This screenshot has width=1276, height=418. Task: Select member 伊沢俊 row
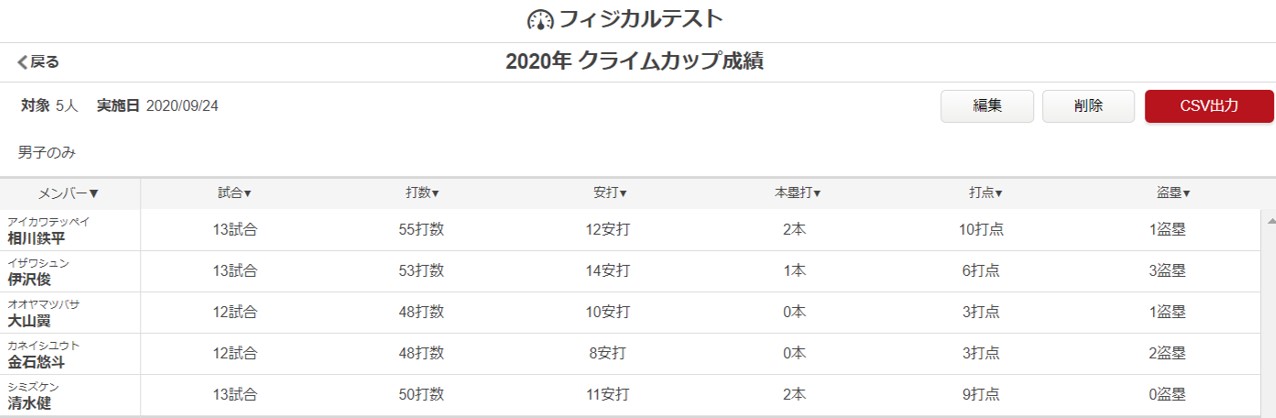630,271
